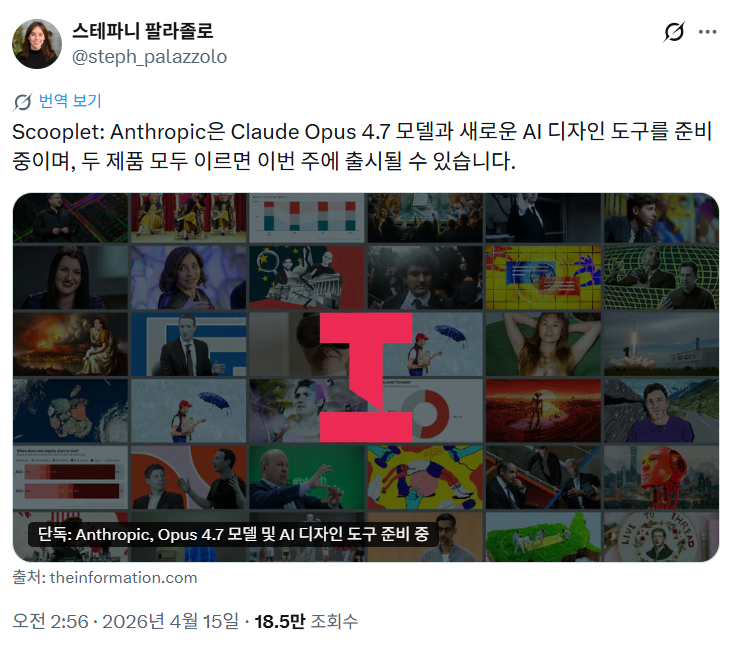This screenshot has width=733, height=649.
Task: Click the red Information logo on the card
Action: (x=366, y=377)
